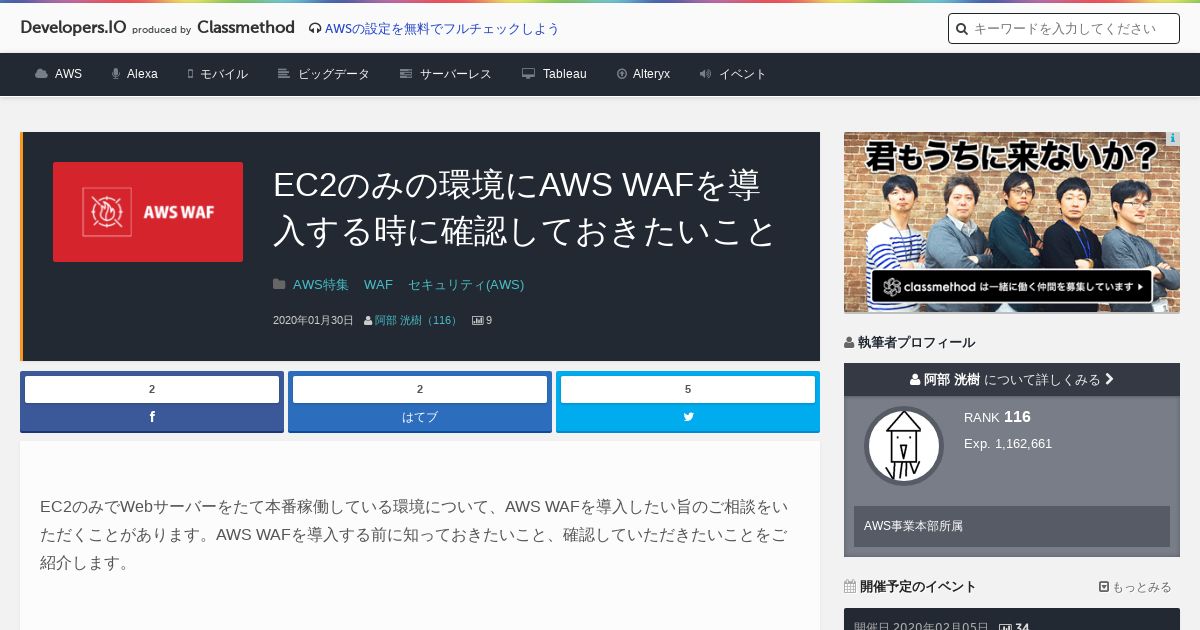Open the もっとみる events link
This screenshot has width=1200, height=630.
(x=1135, y=587)
